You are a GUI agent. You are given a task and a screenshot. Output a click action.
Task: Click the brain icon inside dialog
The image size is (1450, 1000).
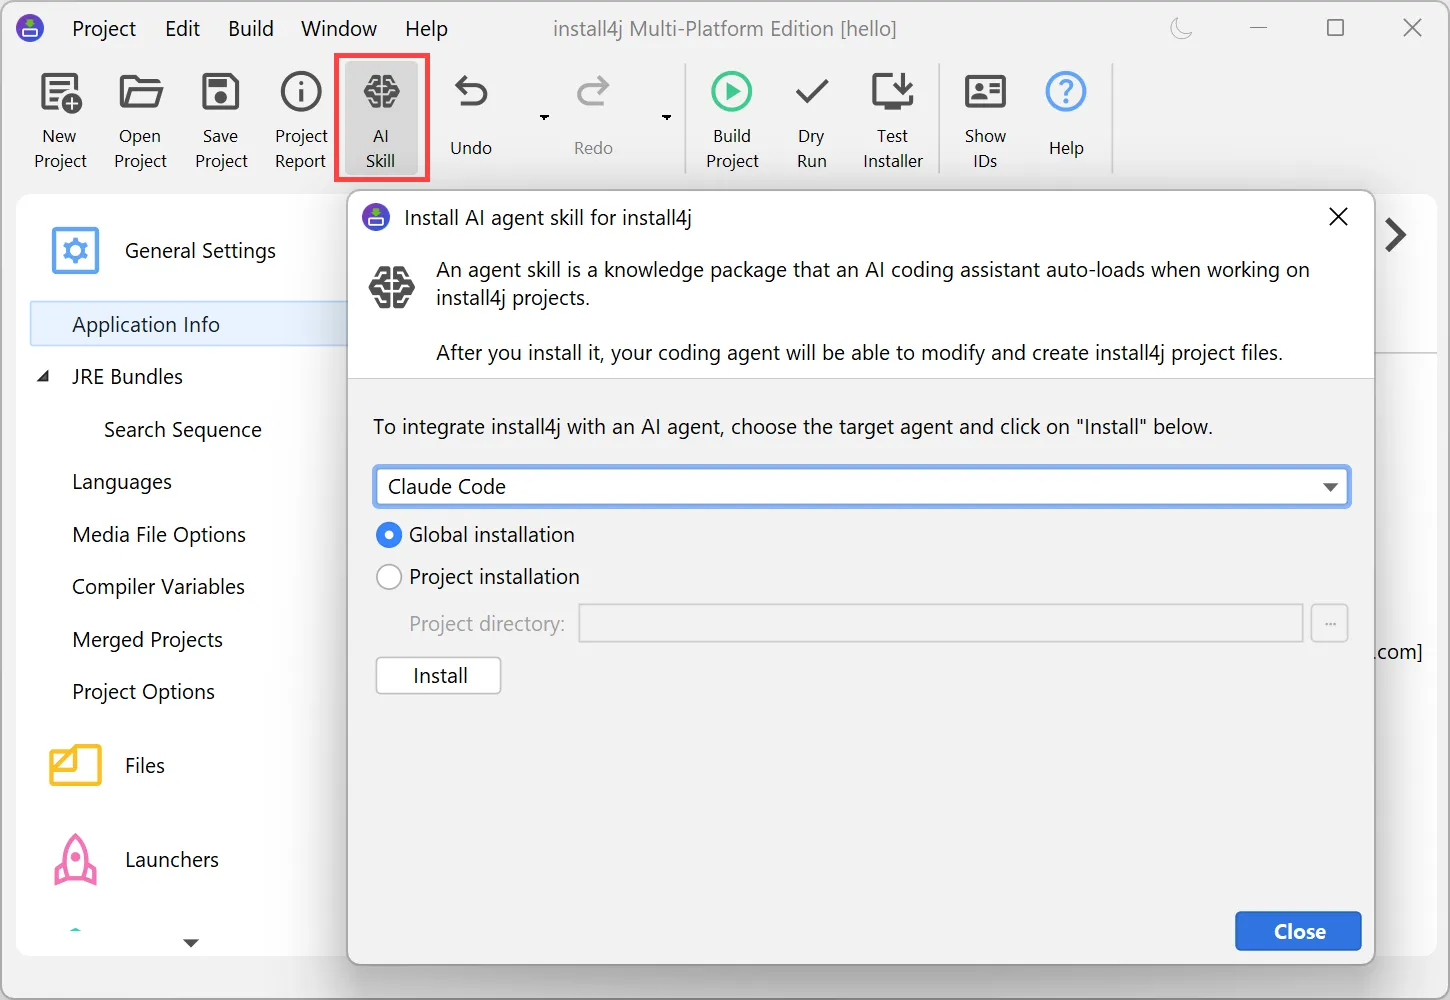pos(392,287)
